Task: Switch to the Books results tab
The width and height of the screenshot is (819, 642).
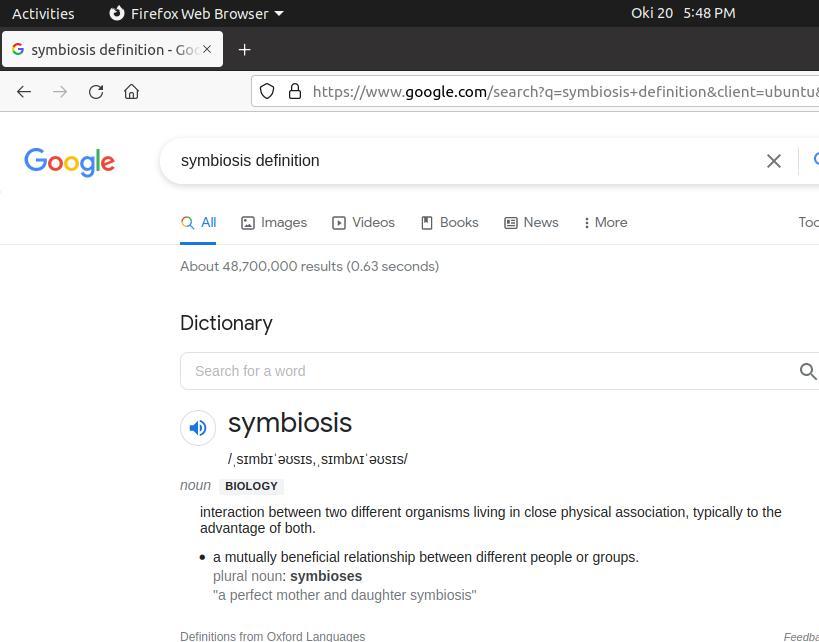Action: click(450, 223)
